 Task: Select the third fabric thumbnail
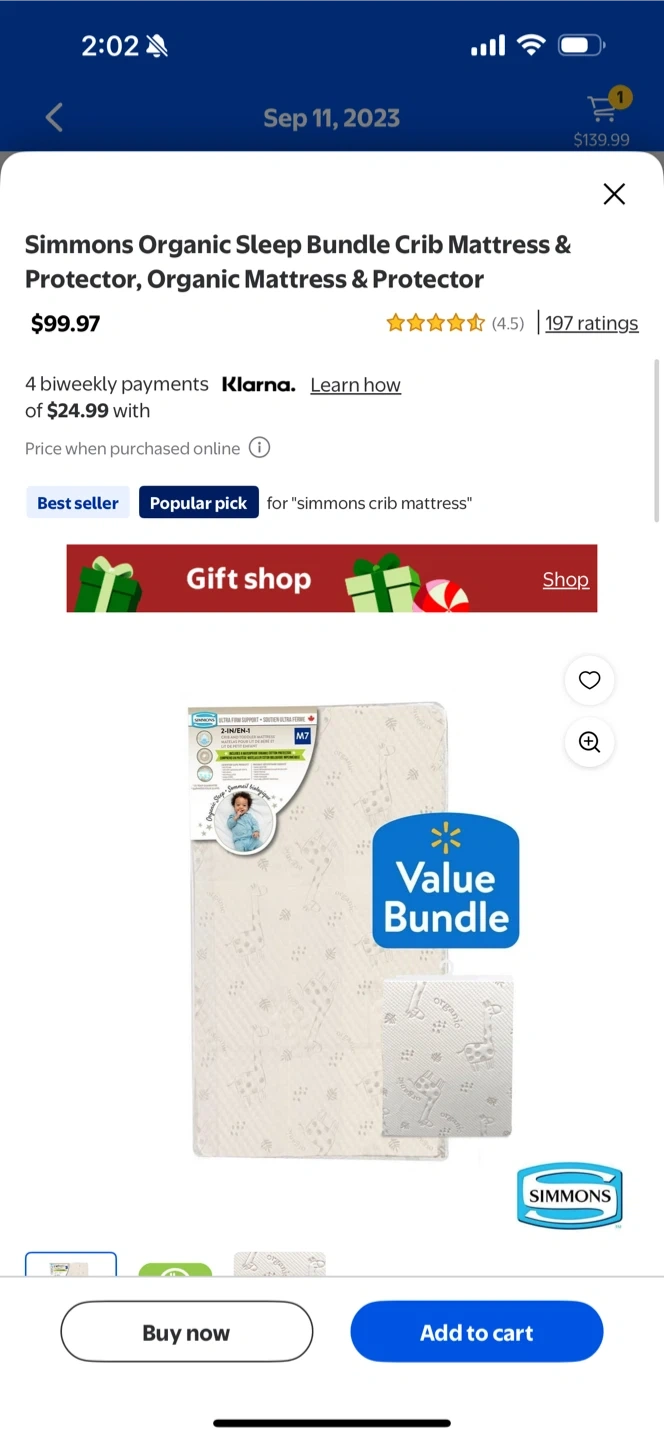pos(280,1264)
